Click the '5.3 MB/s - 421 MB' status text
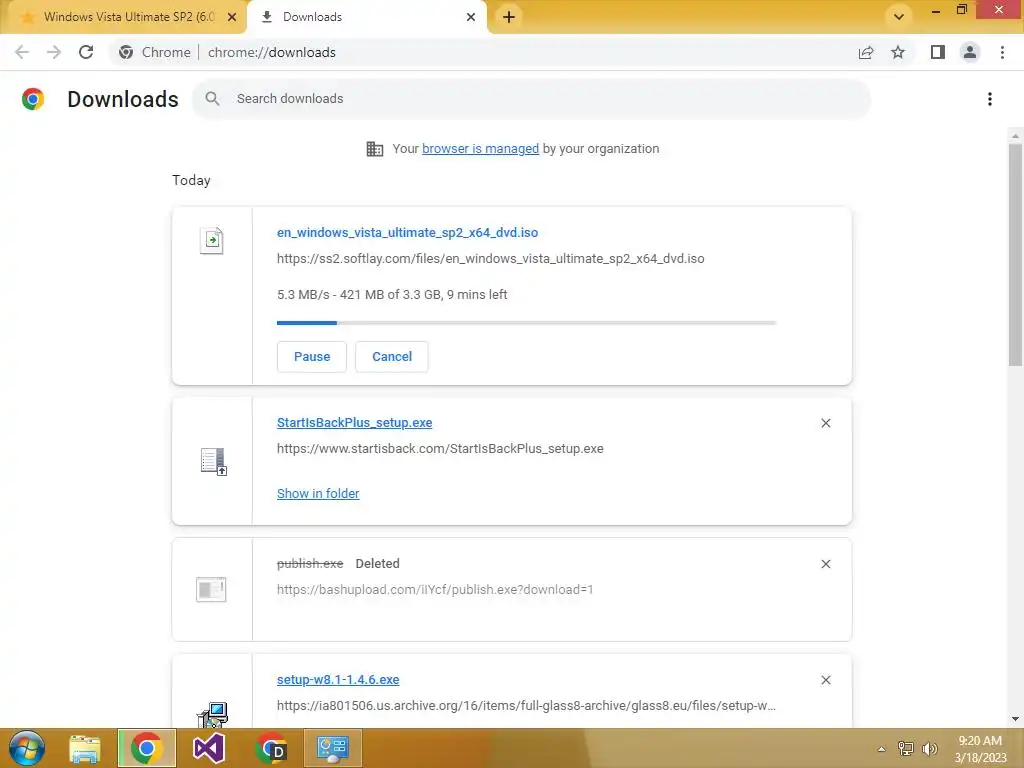This screenshot has height=768, width=1024. click(x=392, y=295)
